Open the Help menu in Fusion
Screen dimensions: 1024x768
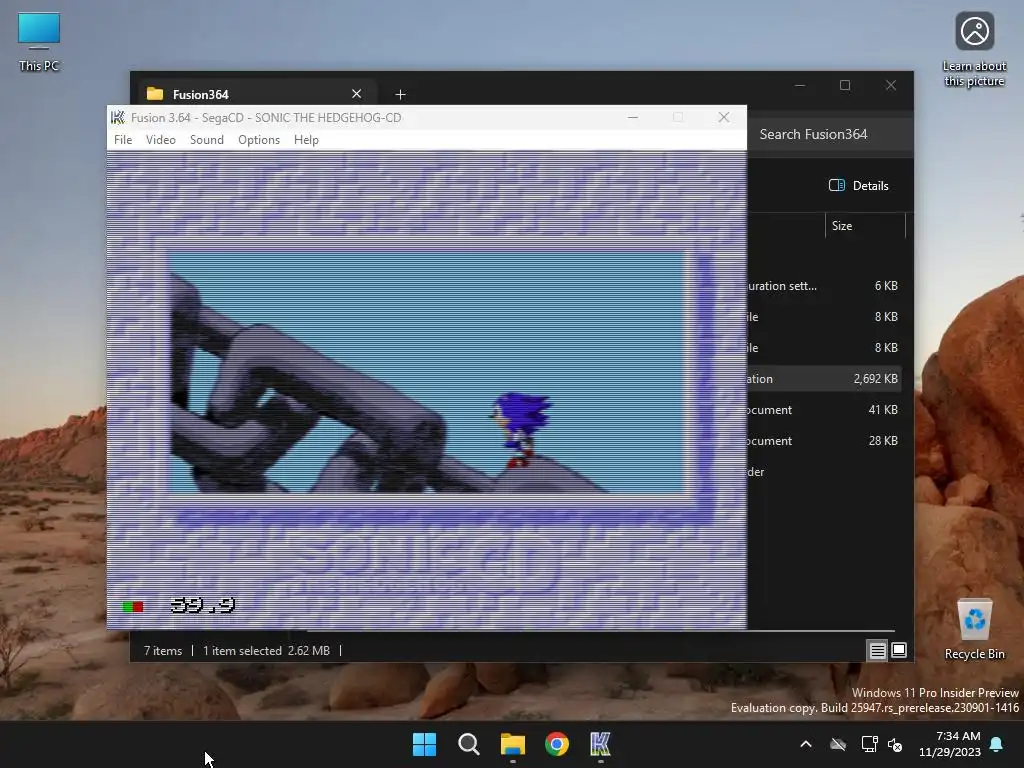click(306, 140)
